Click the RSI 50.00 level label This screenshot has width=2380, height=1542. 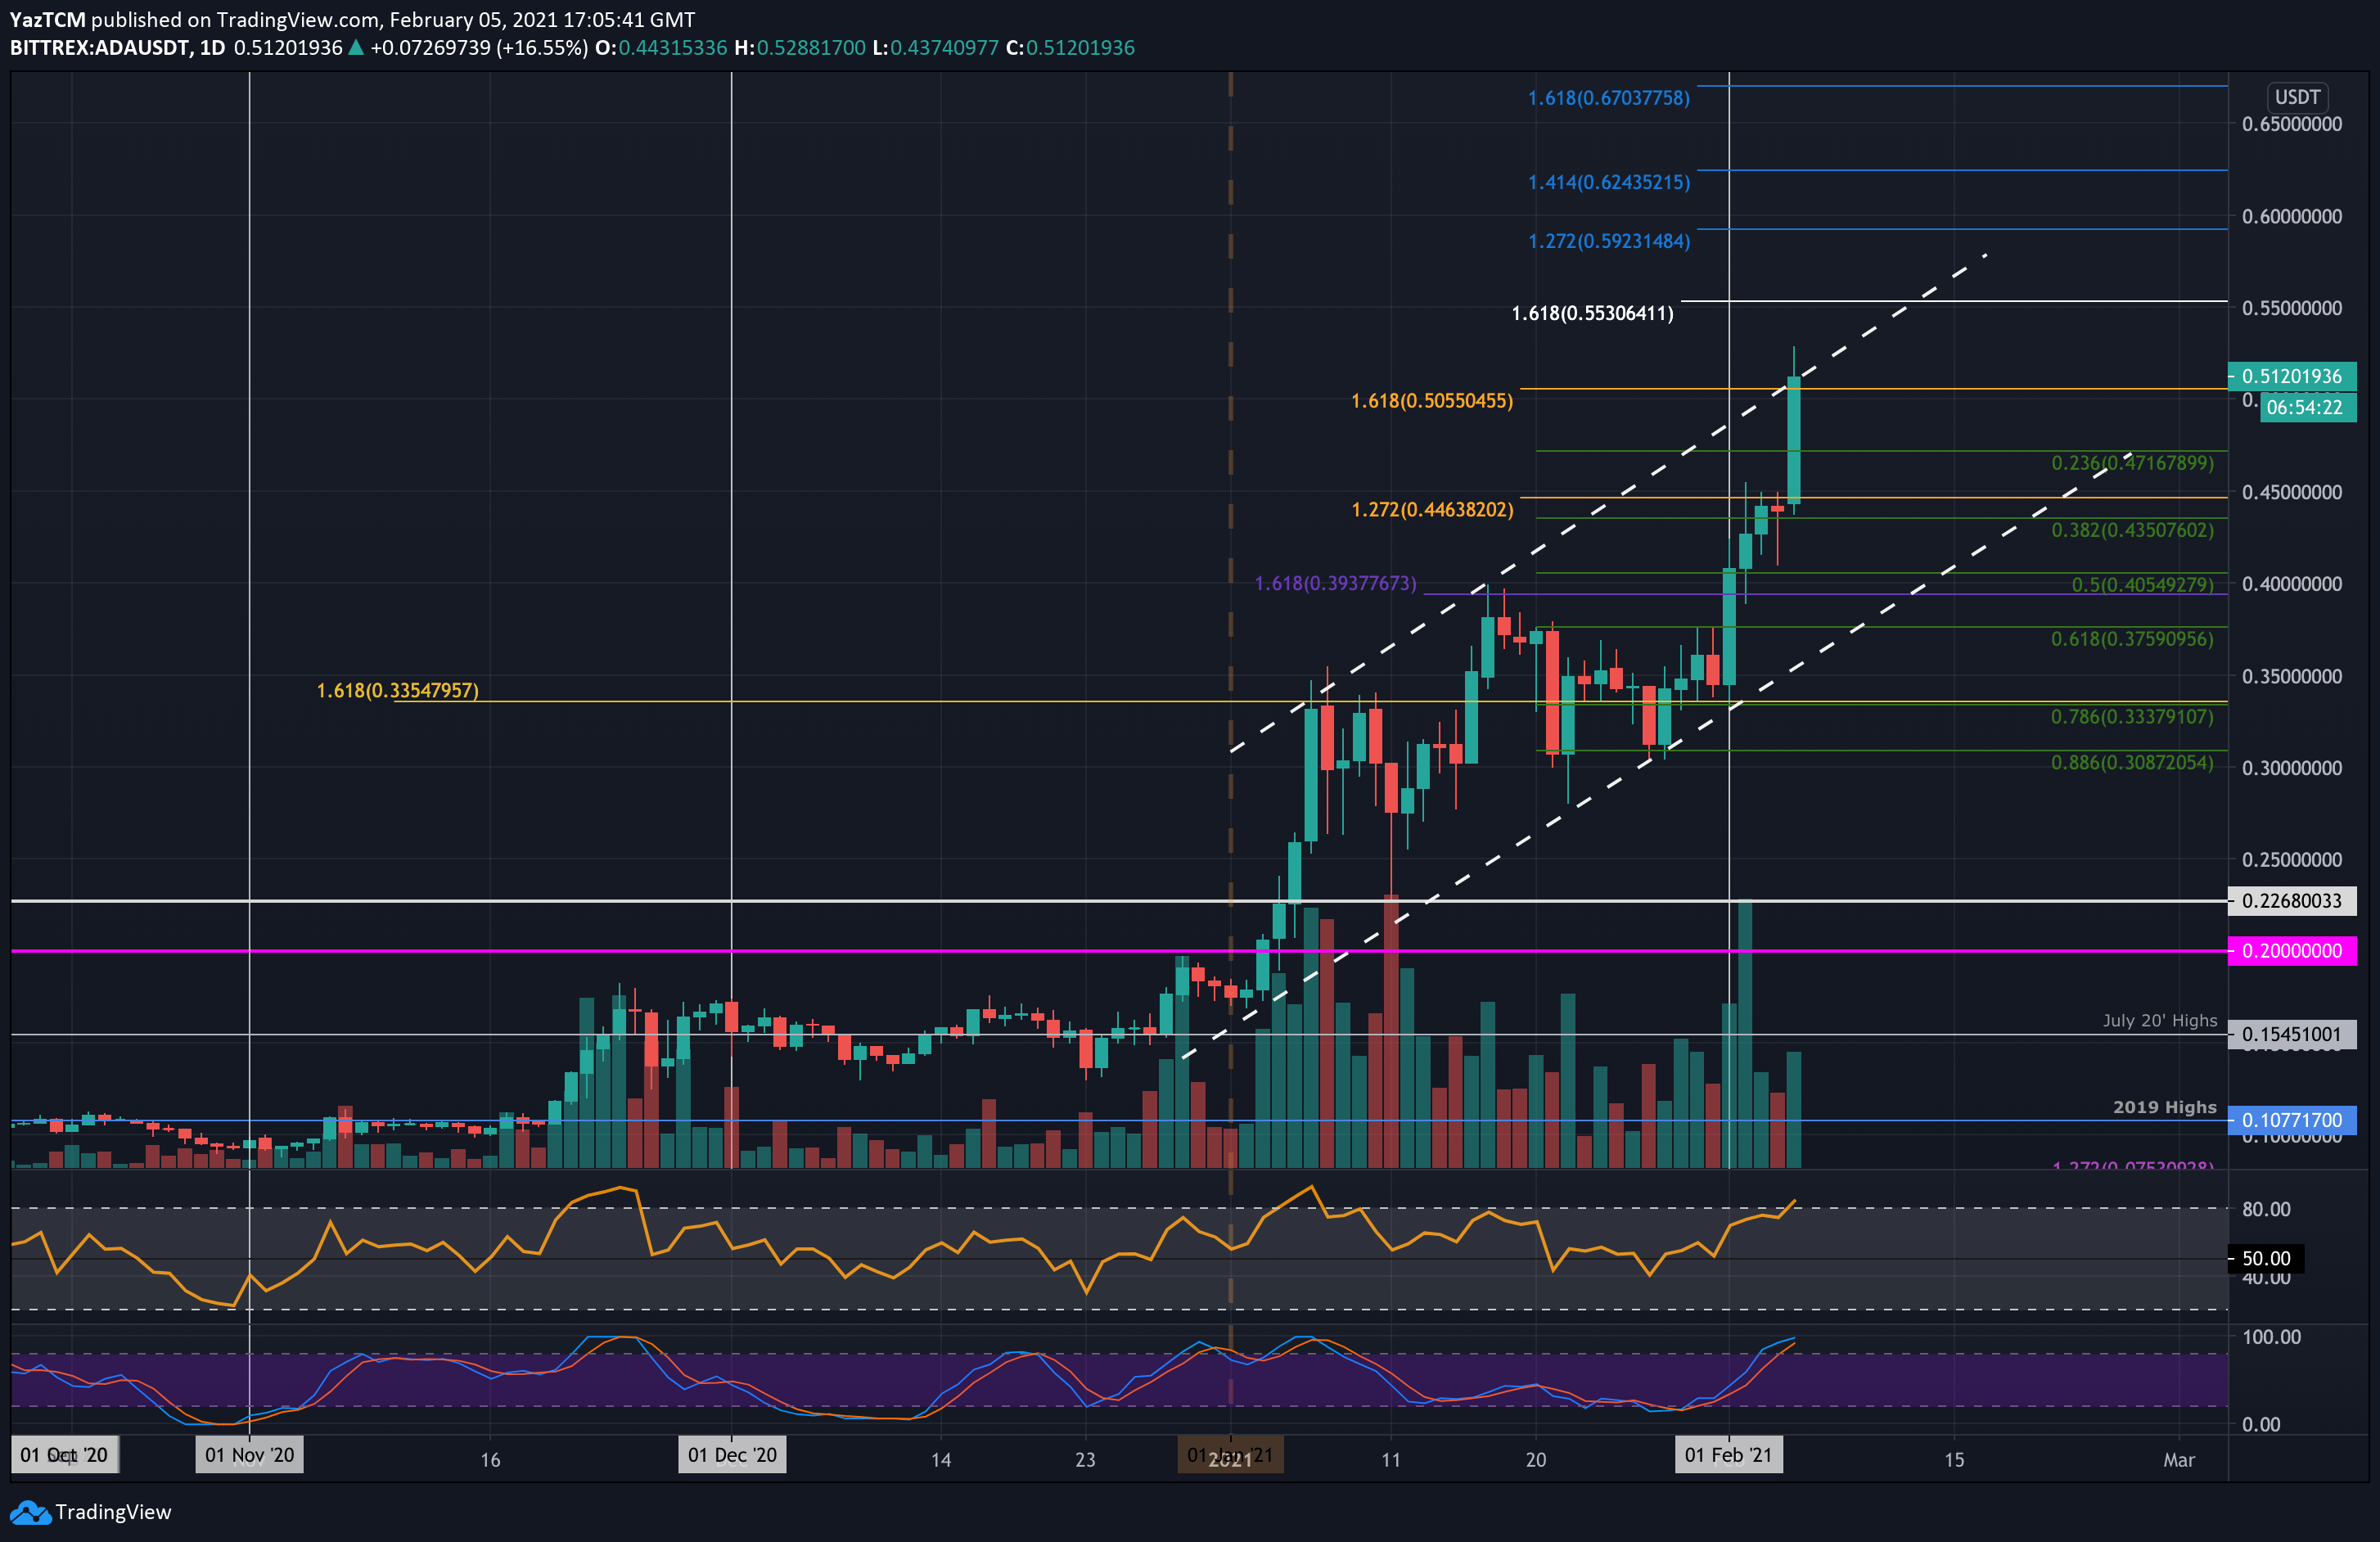[2265, 1258]
